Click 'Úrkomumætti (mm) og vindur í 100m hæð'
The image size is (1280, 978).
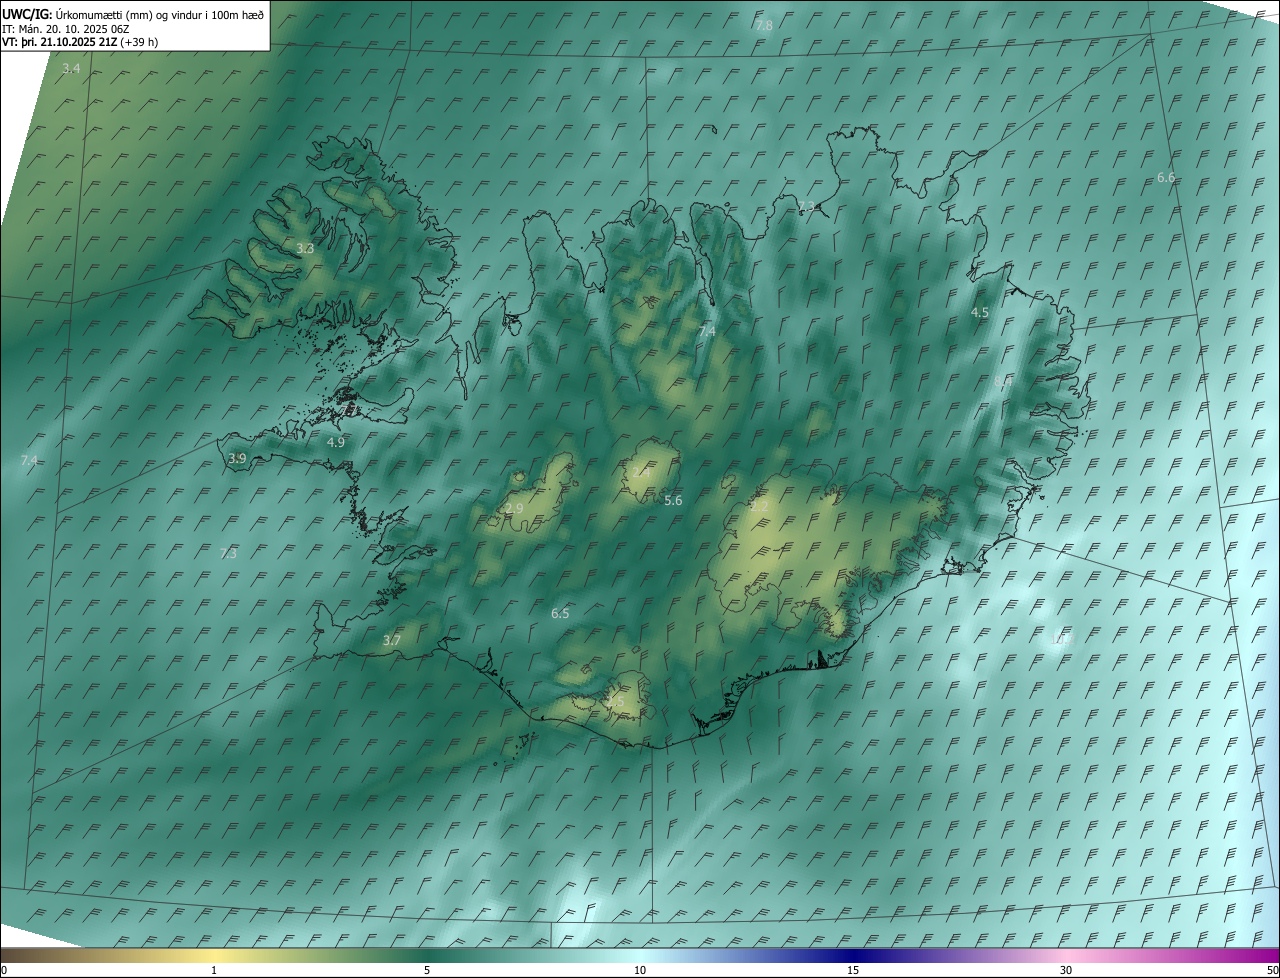(160, 15)
